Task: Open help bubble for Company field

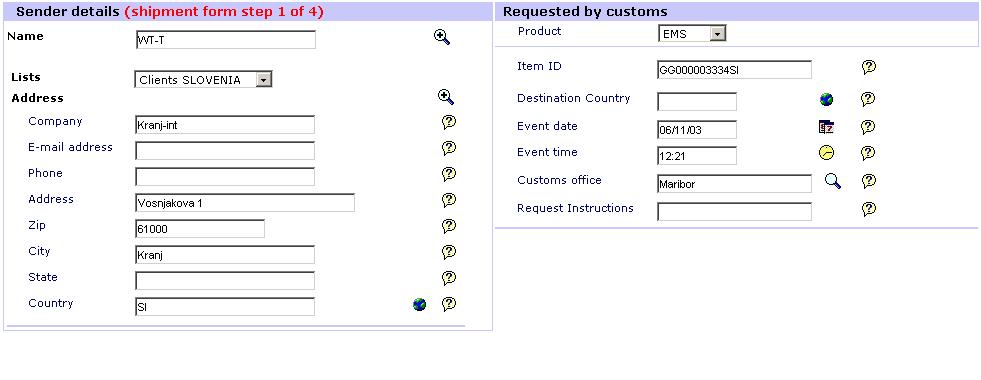Action: click(x=449, y=122)
